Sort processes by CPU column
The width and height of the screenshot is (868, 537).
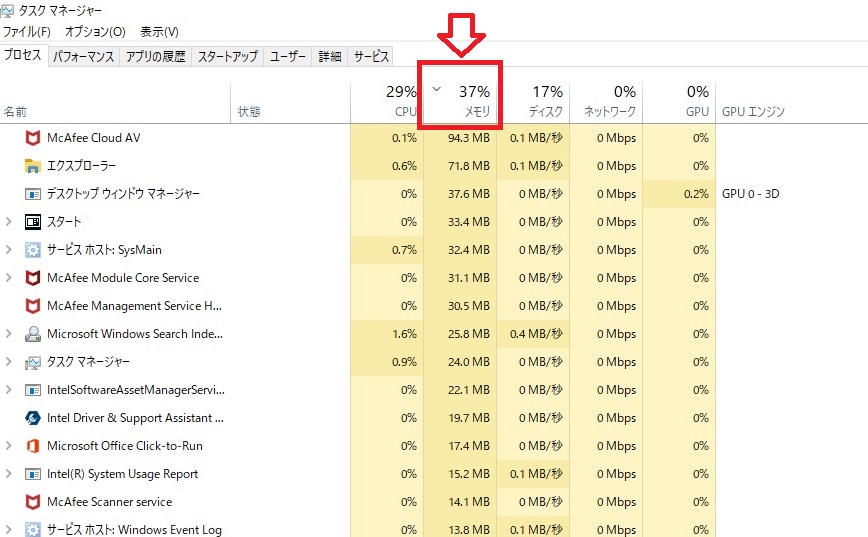click(387, 101)
